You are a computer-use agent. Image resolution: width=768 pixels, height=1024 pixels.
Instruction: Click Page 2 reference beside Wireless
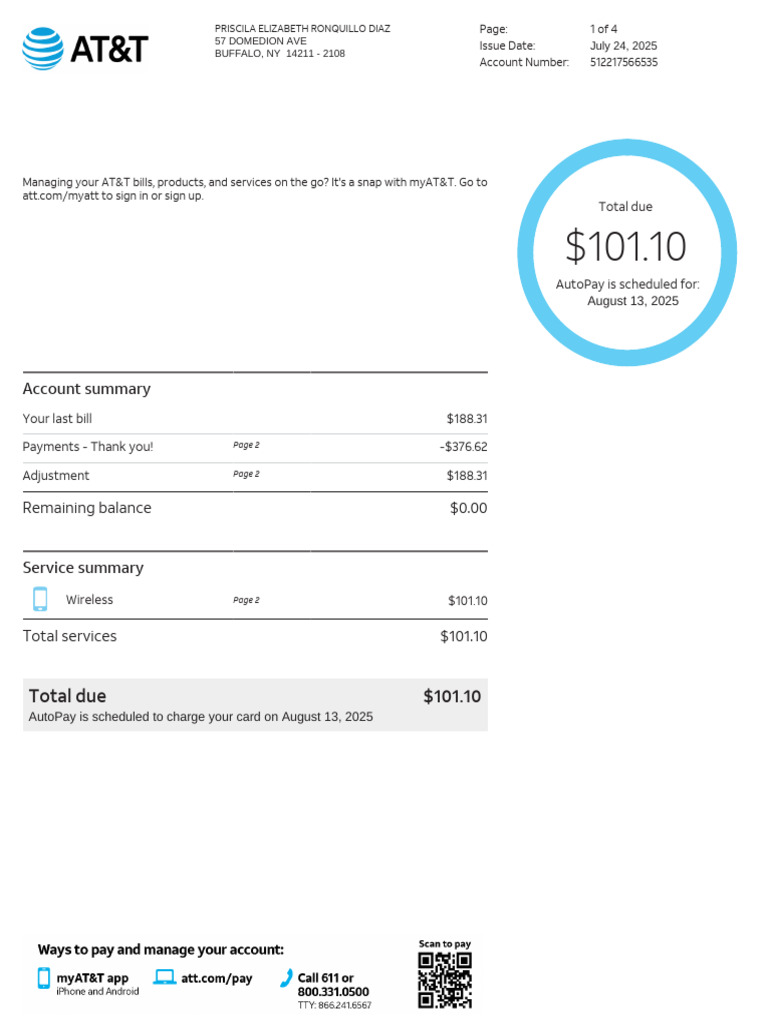tap(246, 600)
